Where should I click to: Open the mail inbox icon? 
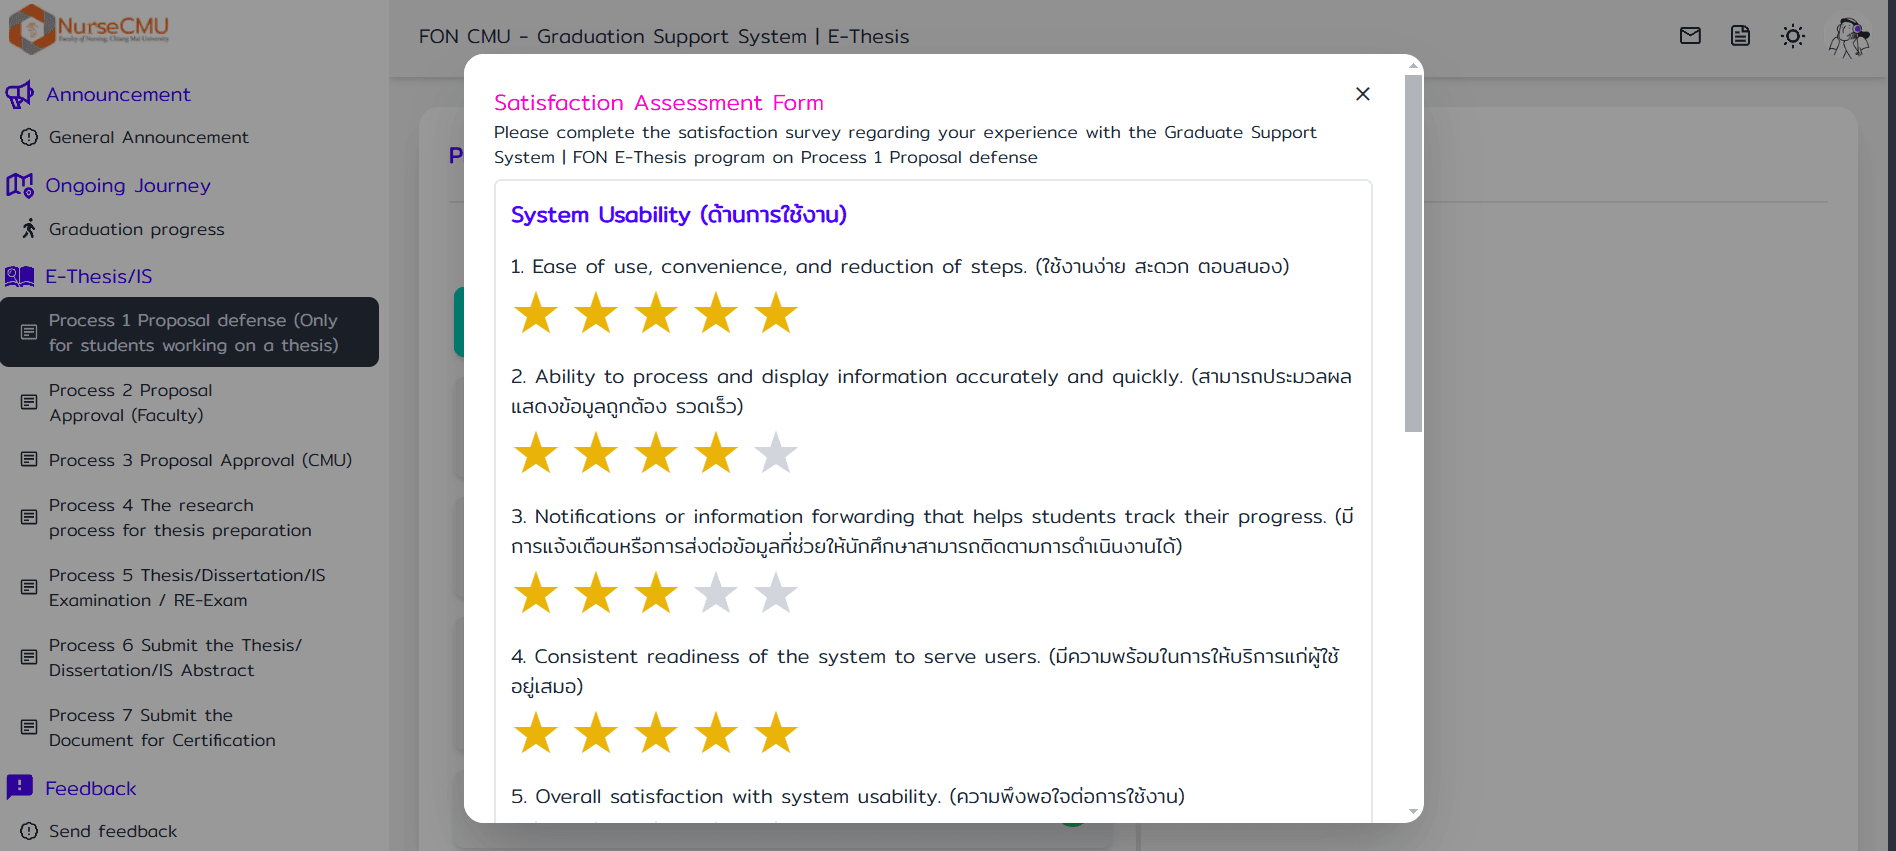[x=1690, y=36]
